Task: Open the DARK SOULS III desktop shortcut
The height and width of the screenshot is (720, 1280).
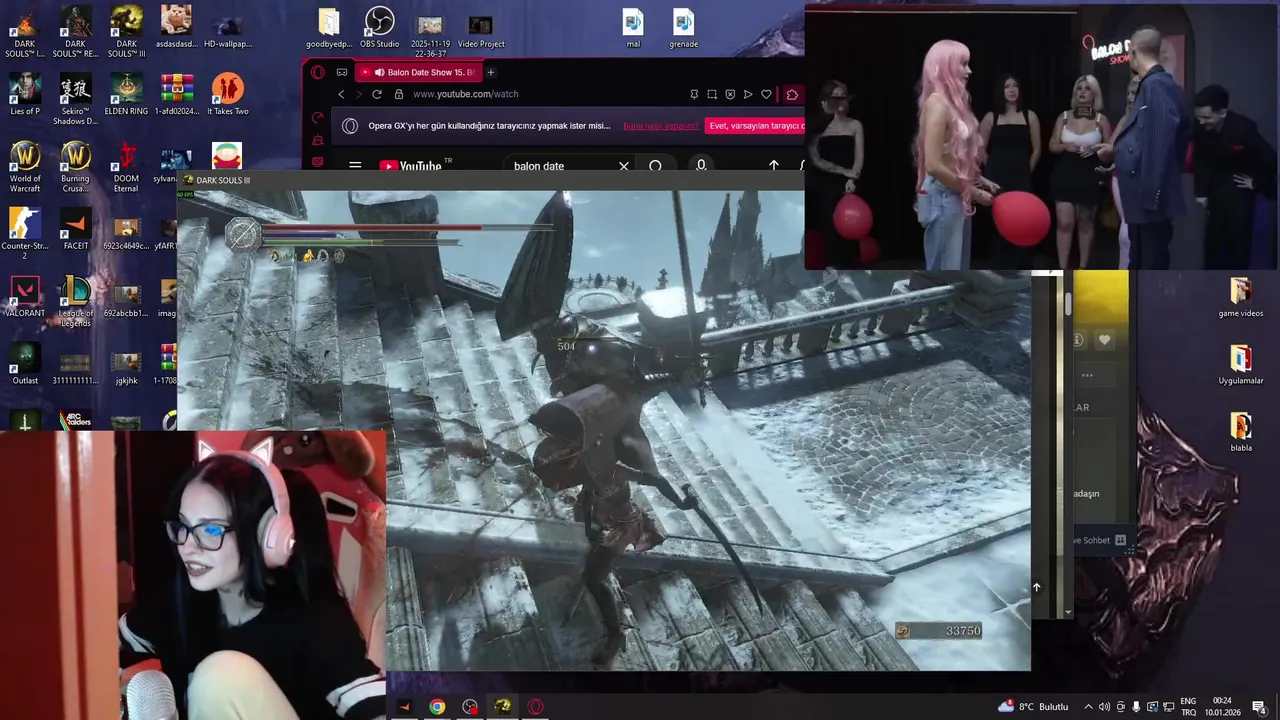Action: click(x=126, y=31)
